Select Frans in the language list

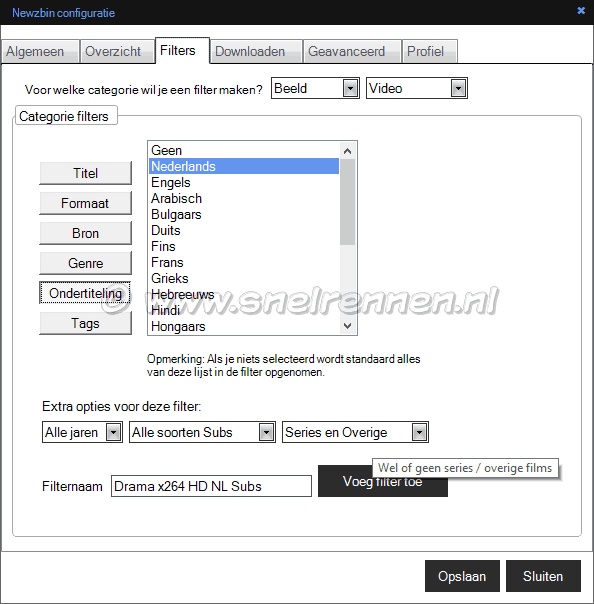click(244, 262)
